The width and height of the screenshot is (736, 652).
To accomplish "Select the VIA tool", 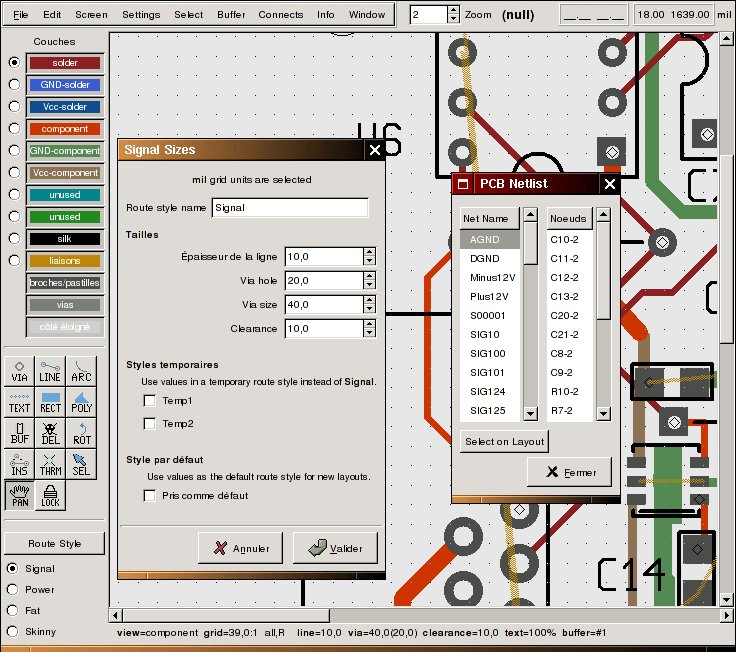I will [x=19, y=371].
